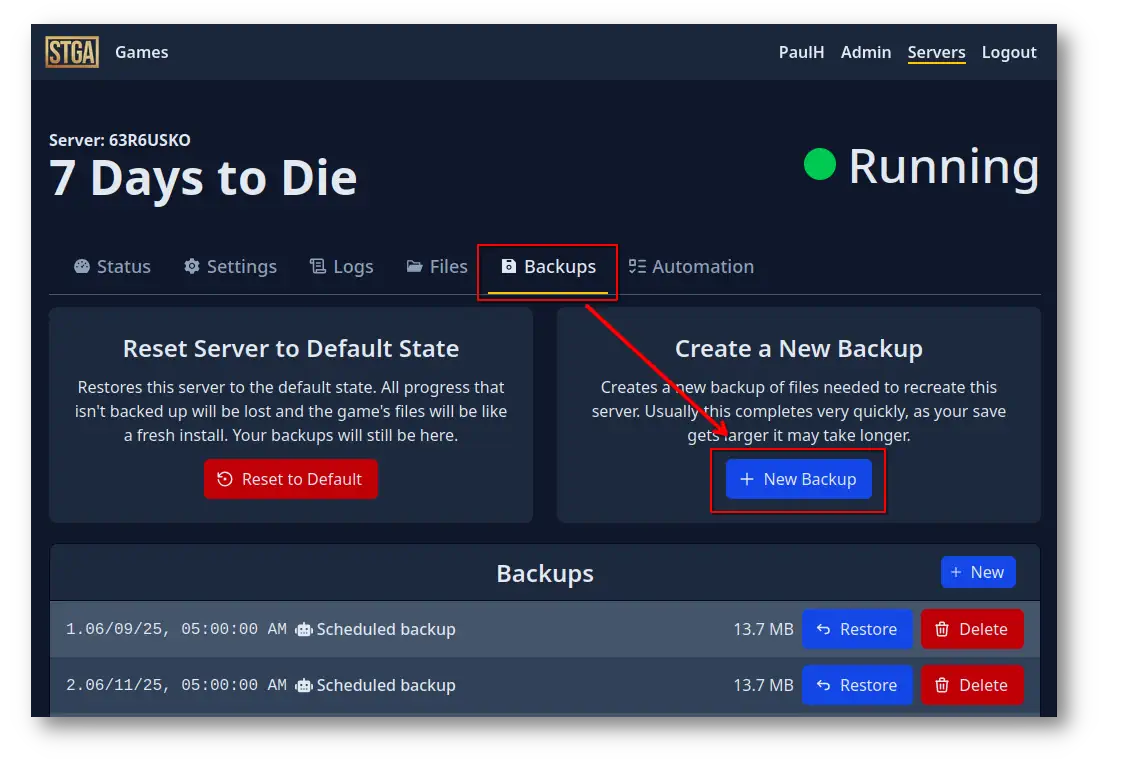Click the 'Create a New Backup' heading
The height and width of the screenshot is (762, 1129).
[799, 349]
